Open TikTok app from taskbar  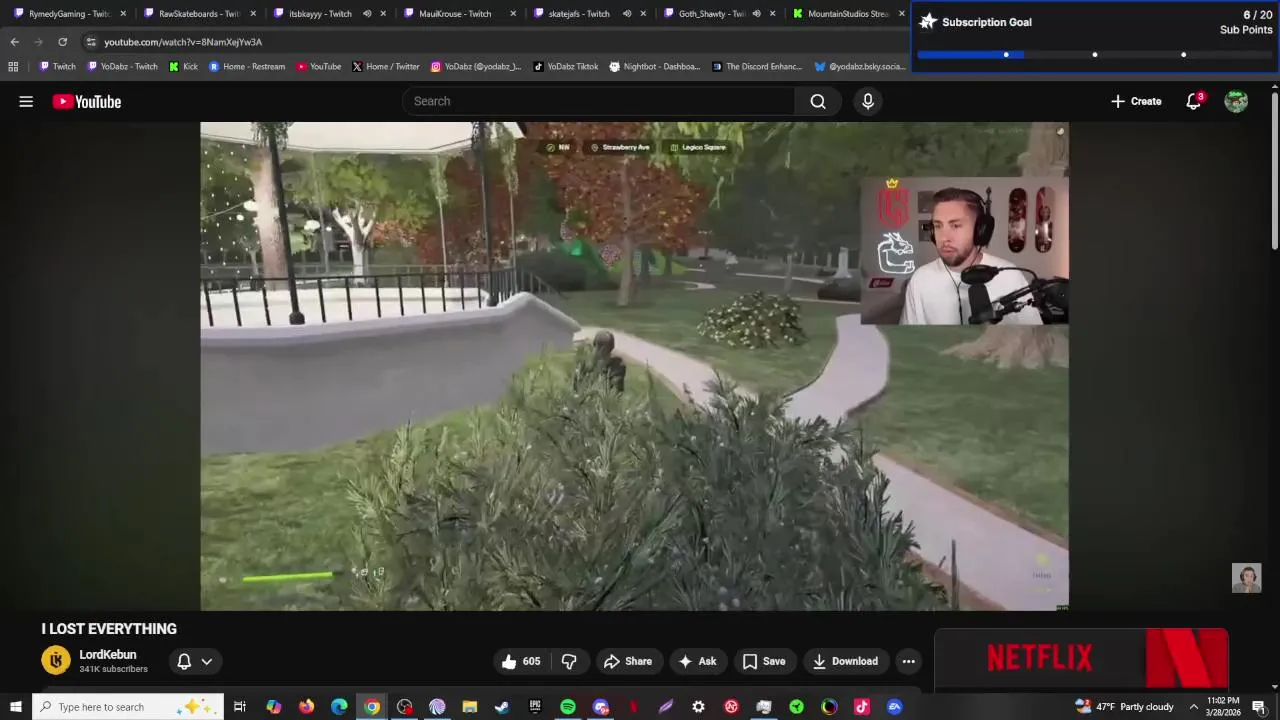[x=862, y=707]
